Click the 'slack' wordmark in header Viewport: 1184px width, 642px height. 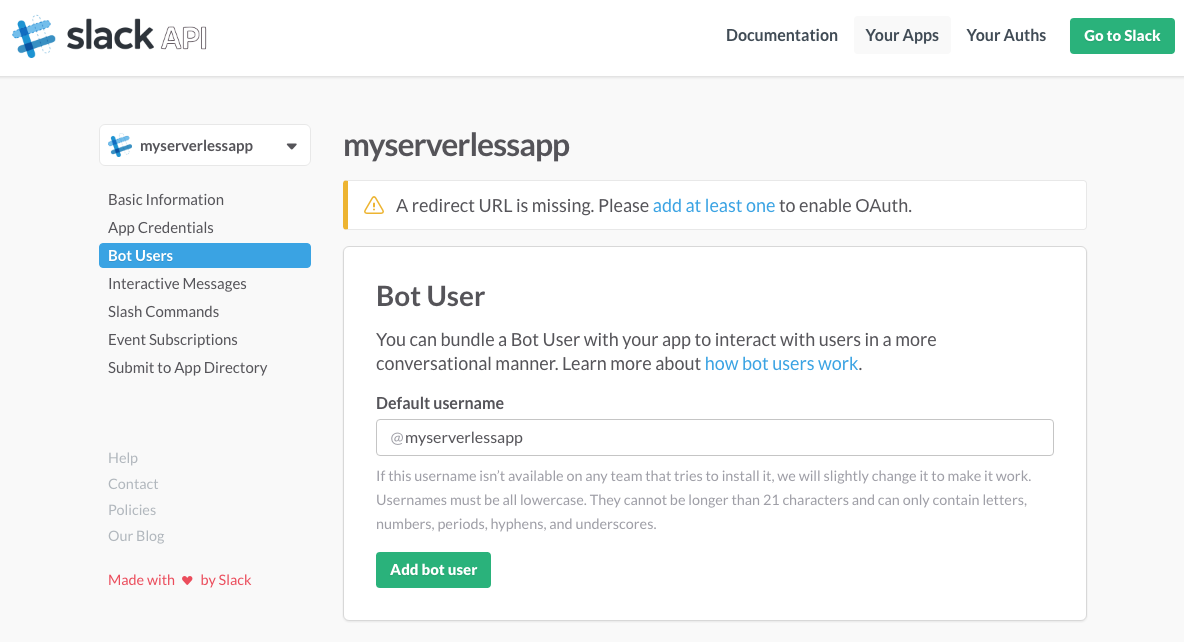[x=110, y=35]
